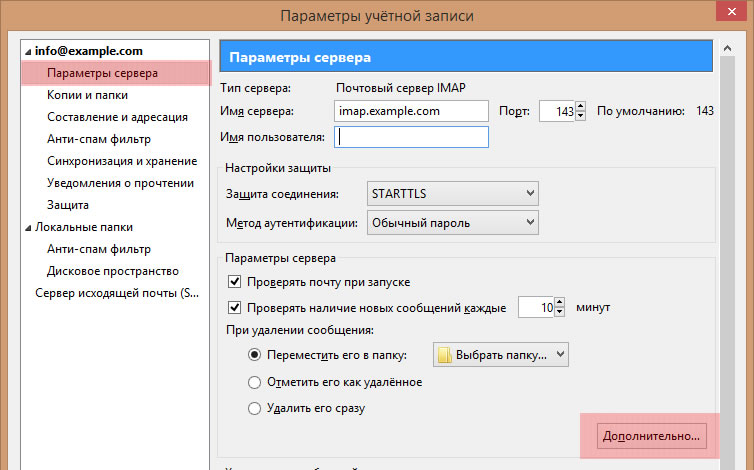754x470 pixels.
Task: Select Отметить его как удалённое option
Action: pyautogui.click(x=254, y=382)
